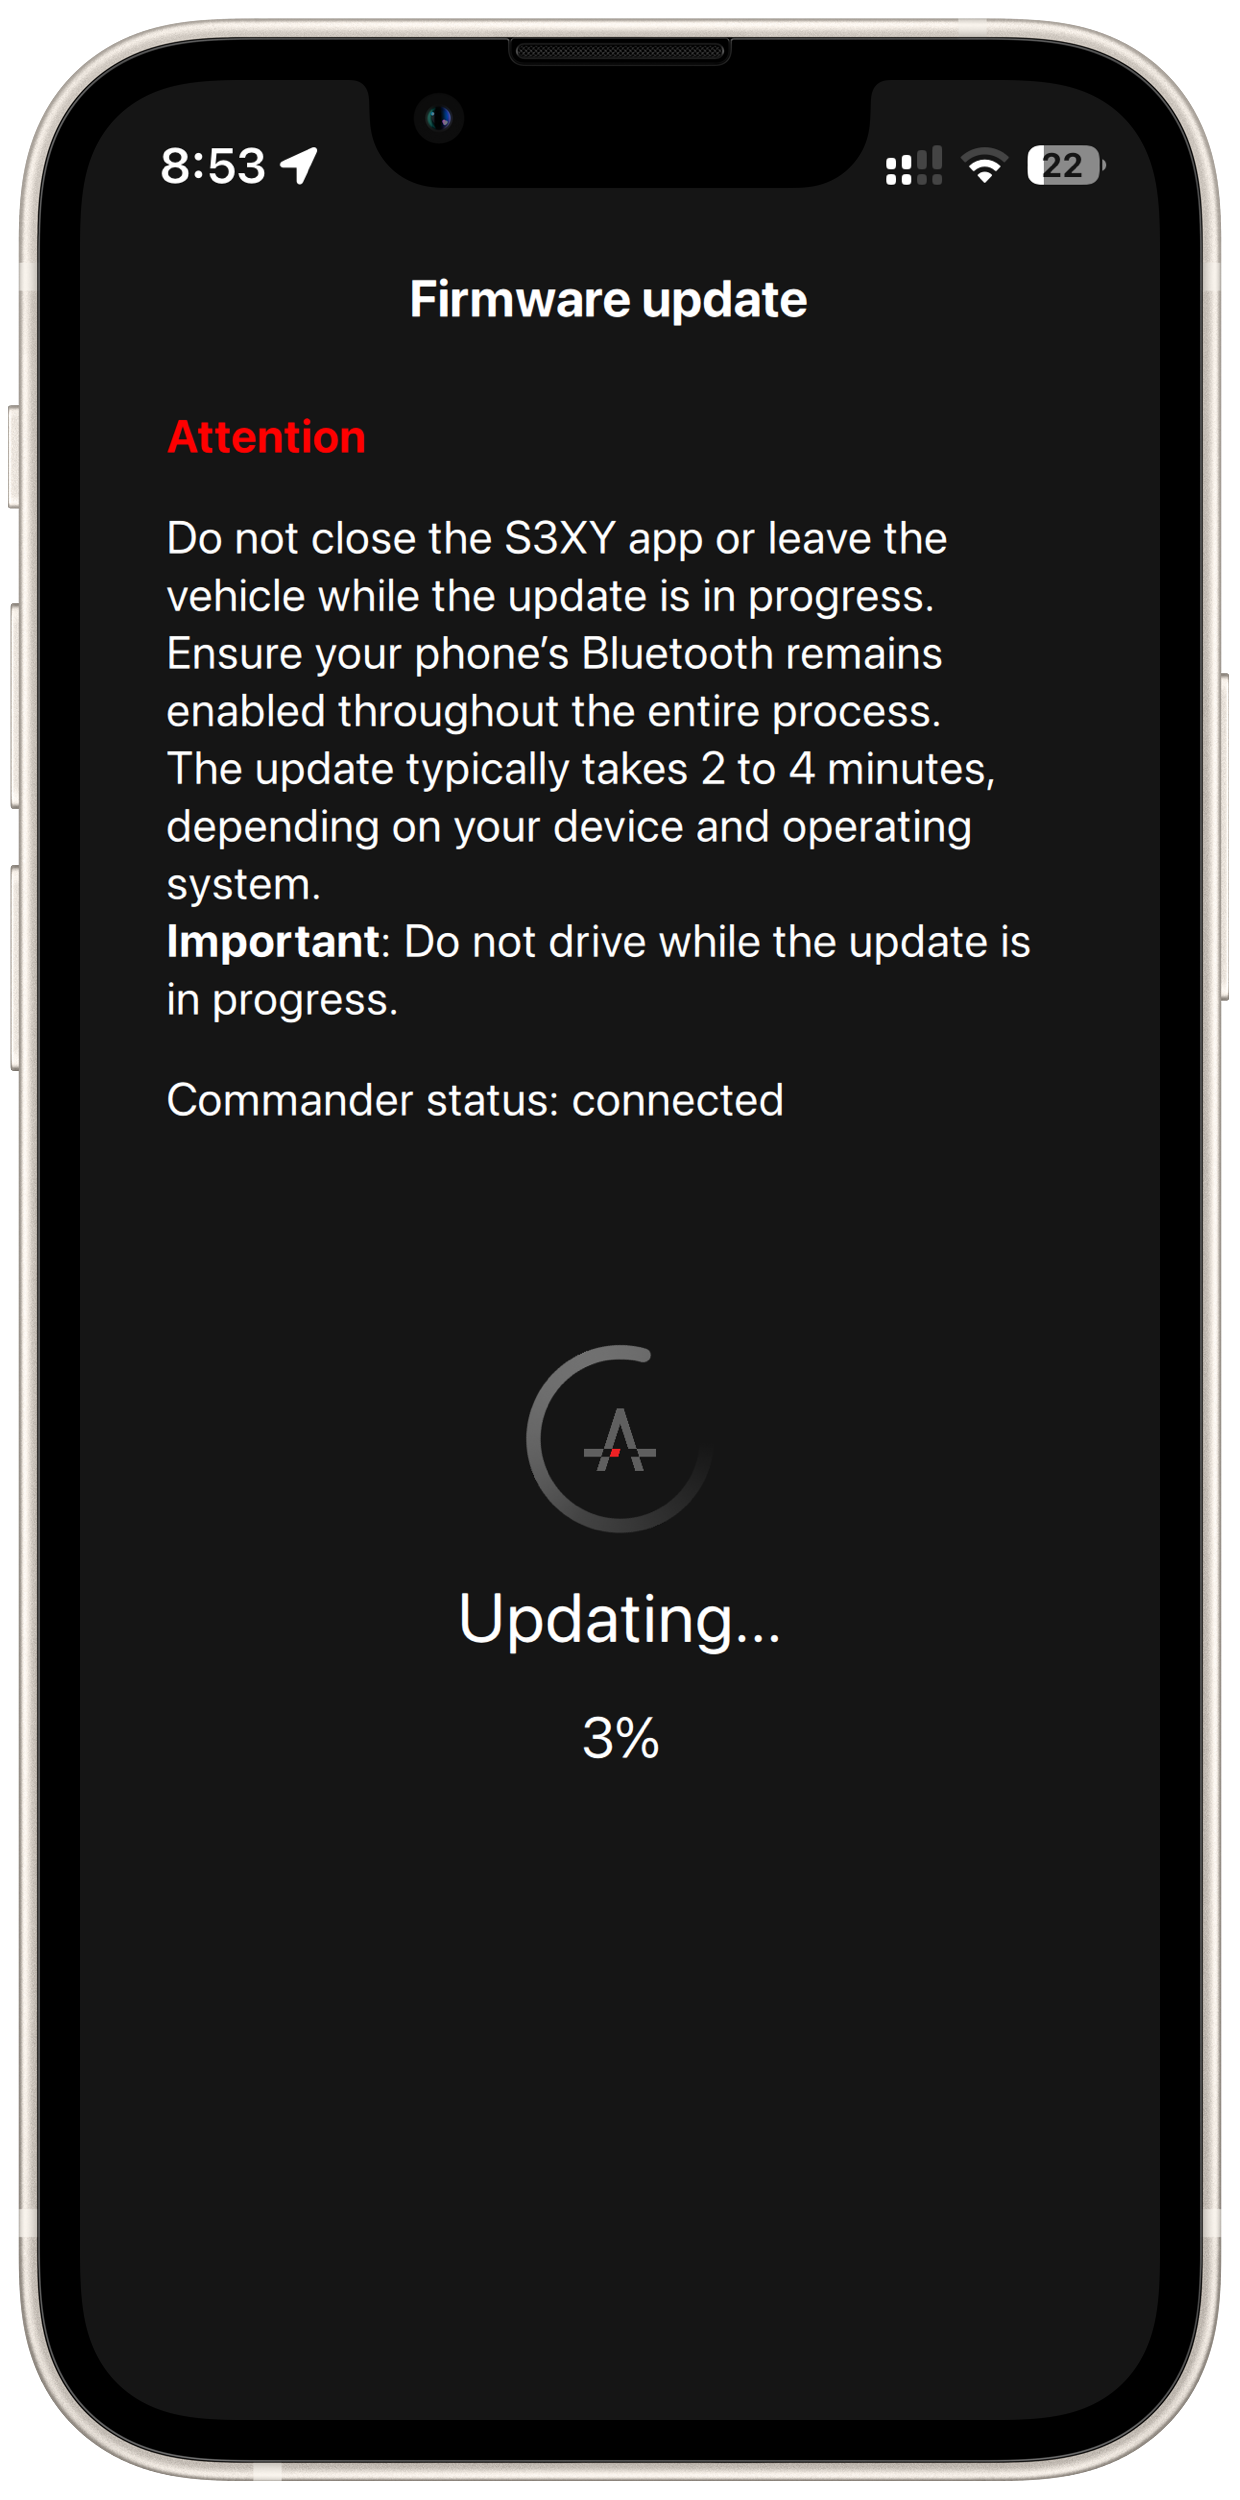This screenshot has height=2500, width=1240.
Task: Tap the Wi-Fi status icon
Action: pyautogui.click(x=985, y=165)
